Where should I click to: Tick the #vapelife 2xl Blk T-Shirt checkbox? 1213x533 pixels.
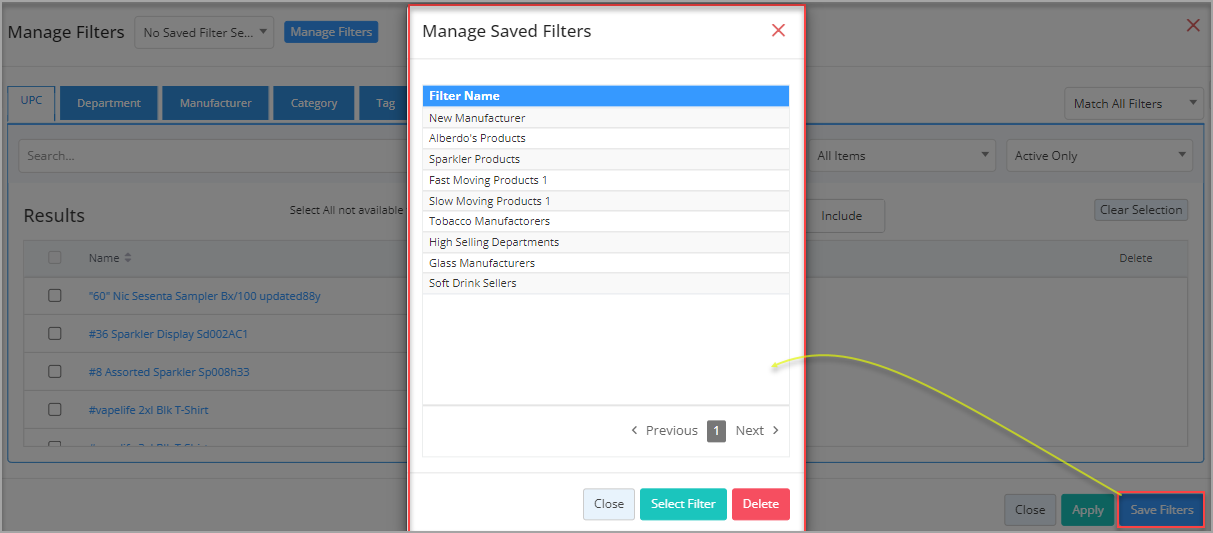(55, 410)
